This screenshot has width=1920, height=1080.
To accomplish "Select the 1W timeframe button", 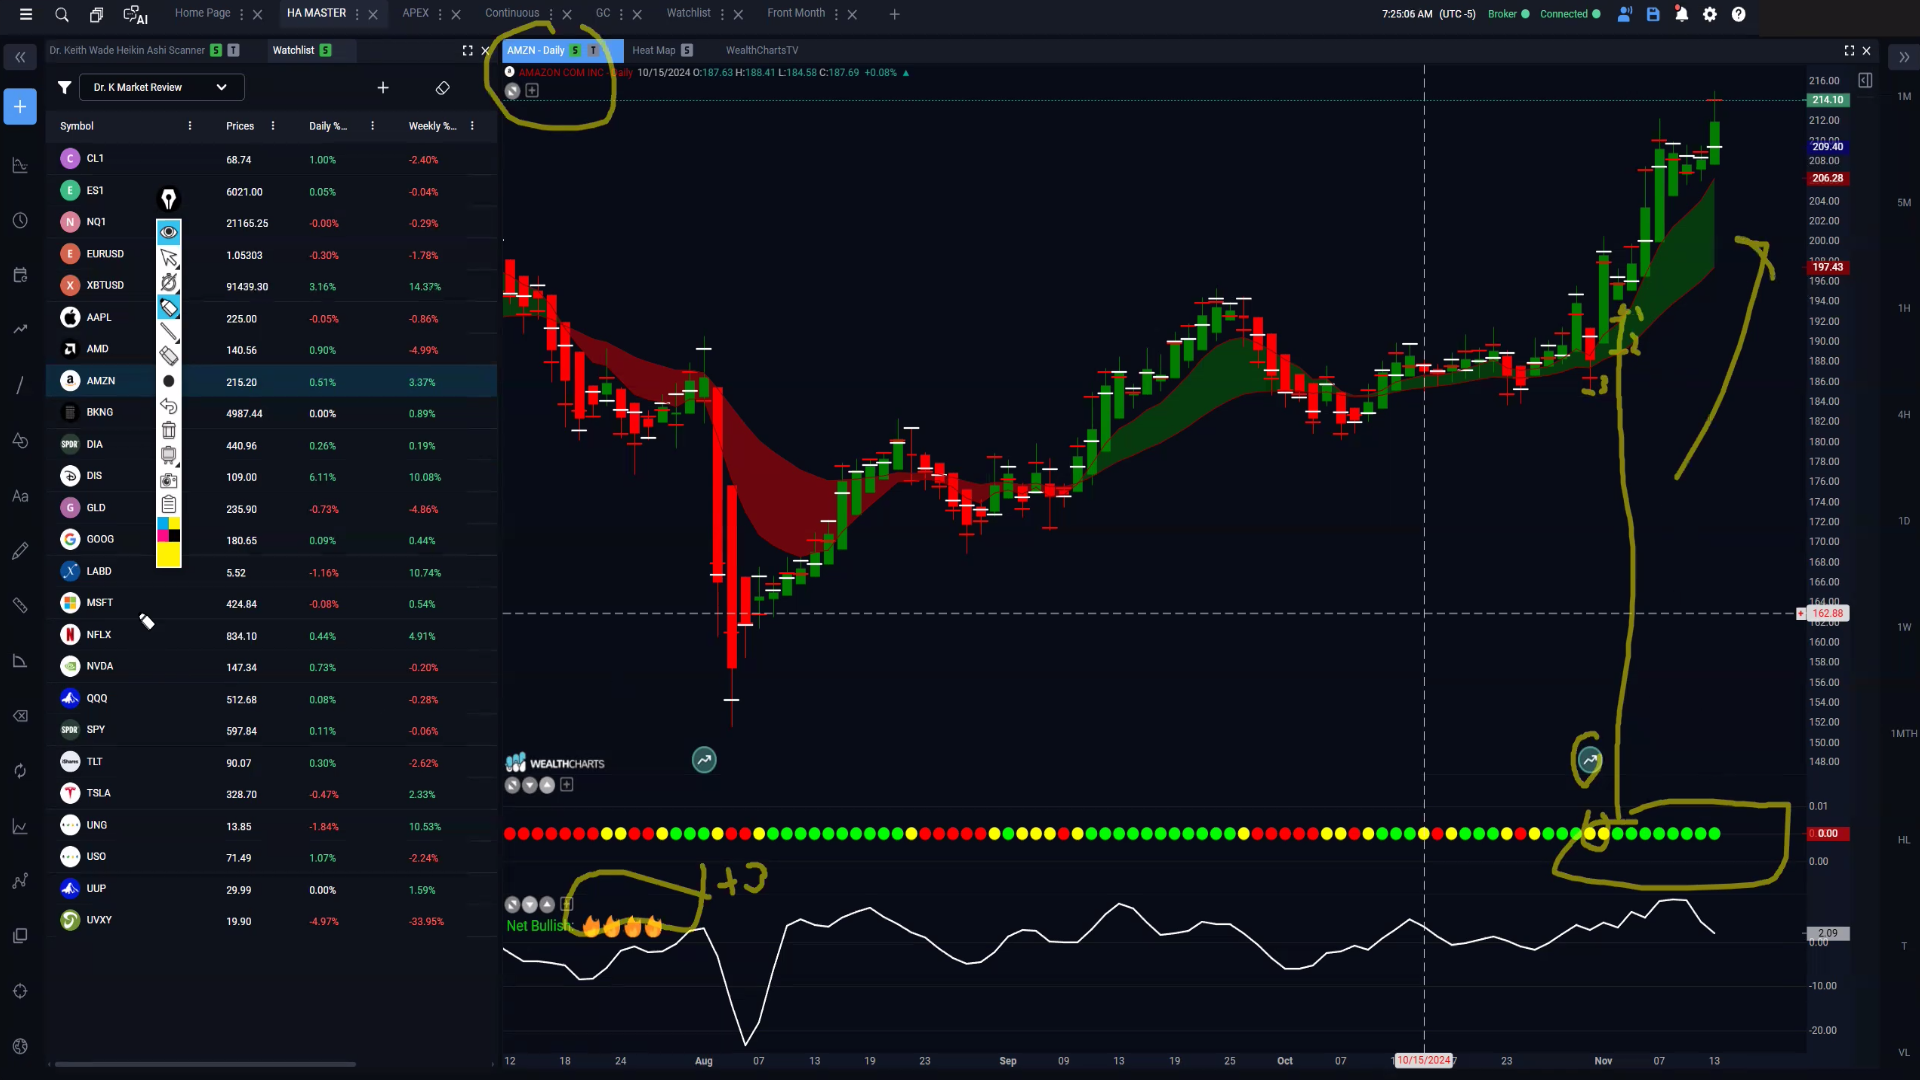I will point(1904,628).
